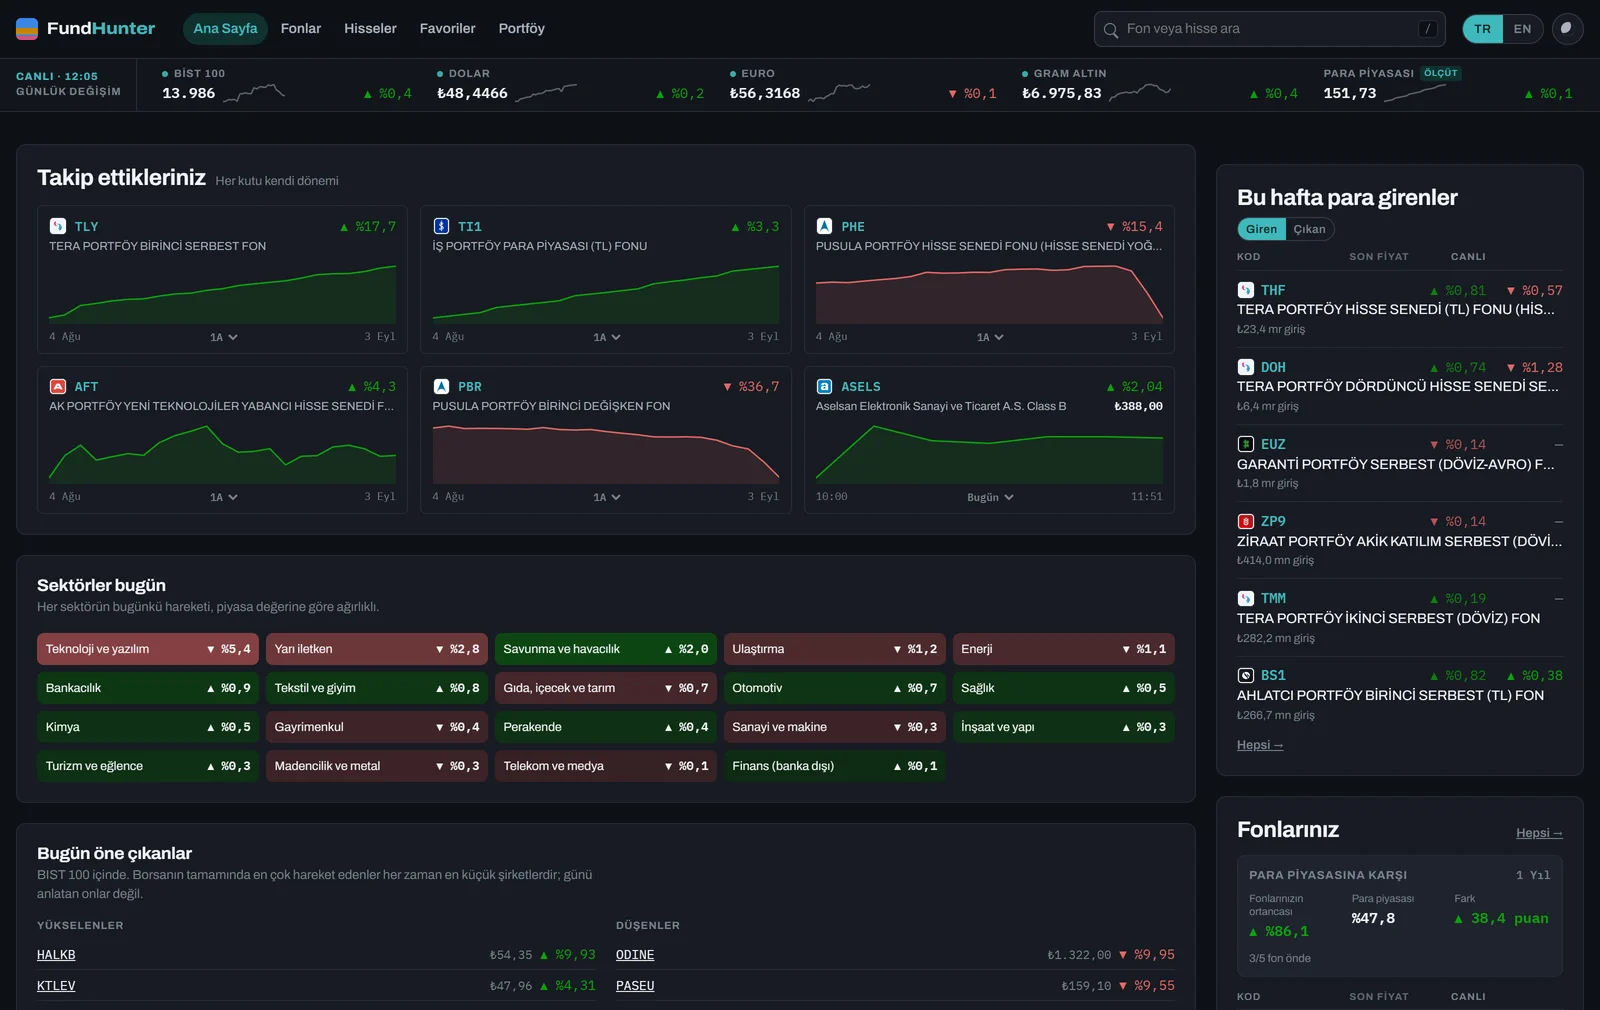Click the TLY fund logo icon

tap(58, 226)
